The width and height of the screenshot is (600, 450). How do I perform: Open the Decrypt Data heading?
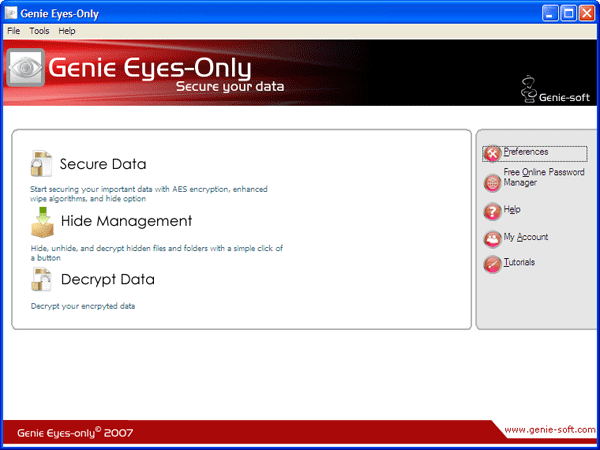click(x=108, y=279)
